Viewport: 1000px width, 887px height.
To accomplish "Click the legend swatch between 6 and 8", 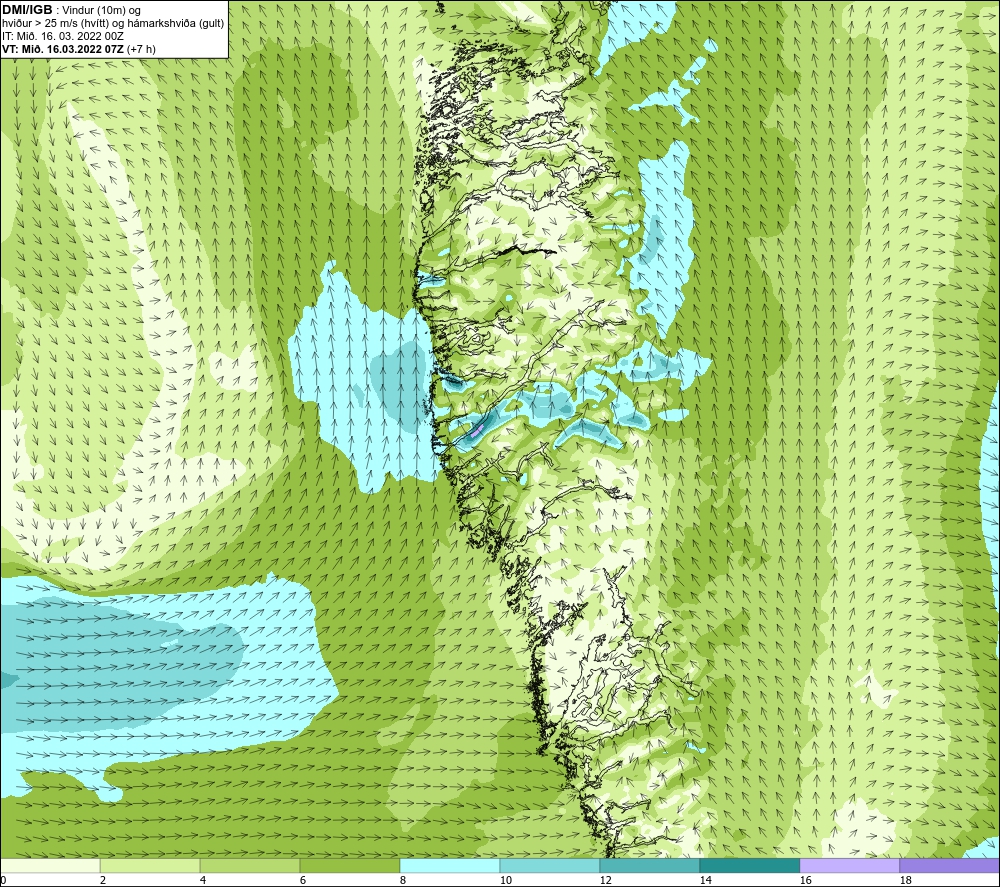I will (349, 865).
